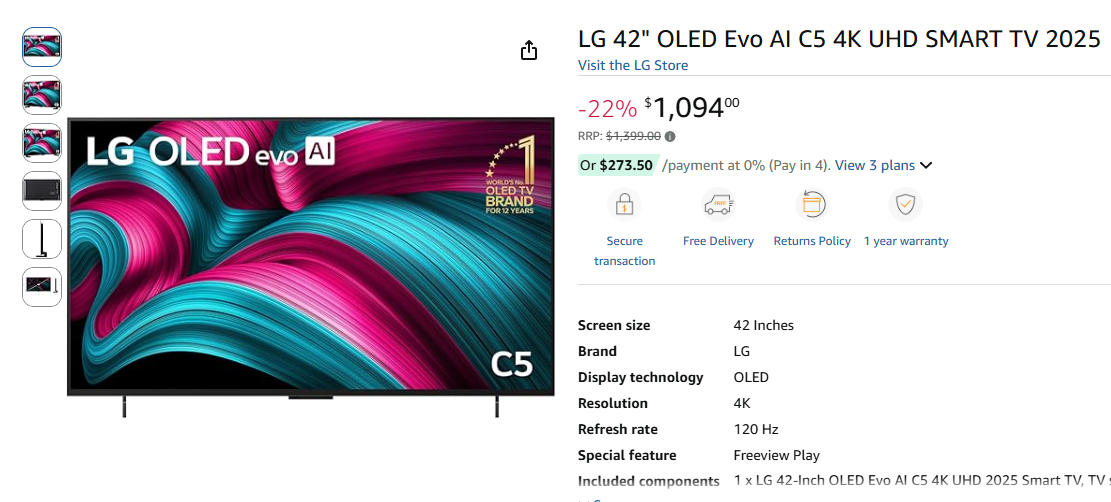
Task: Open the Secure transaction text link
Action: coord(624,251)
